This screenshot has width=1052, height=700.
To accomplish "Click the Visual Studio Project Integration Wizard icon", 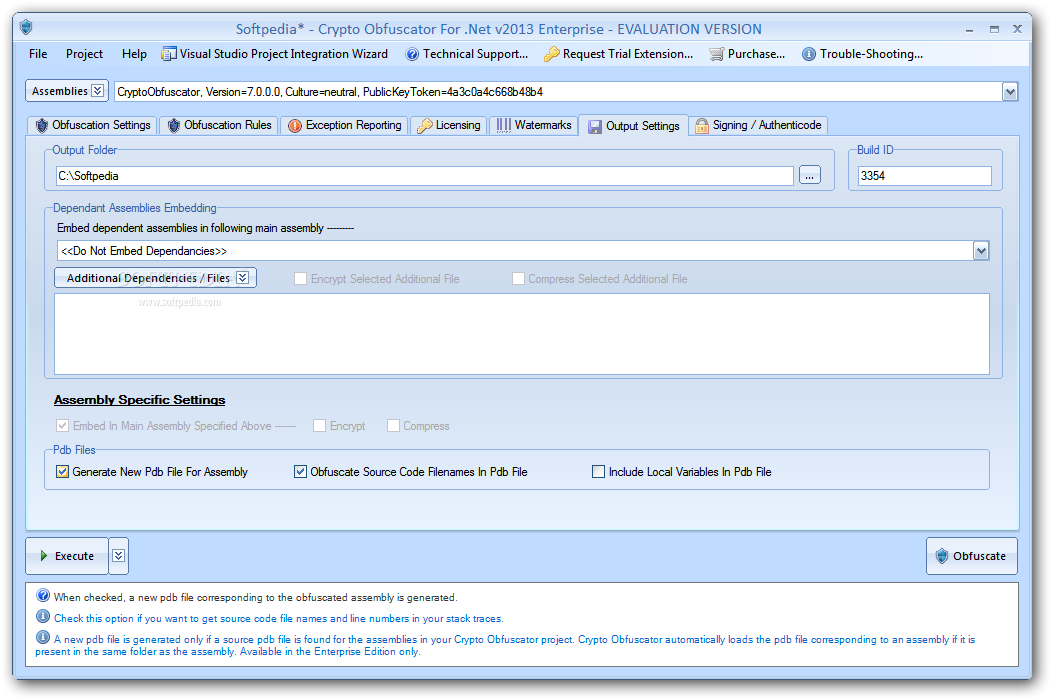I will [x=169, y=54].
